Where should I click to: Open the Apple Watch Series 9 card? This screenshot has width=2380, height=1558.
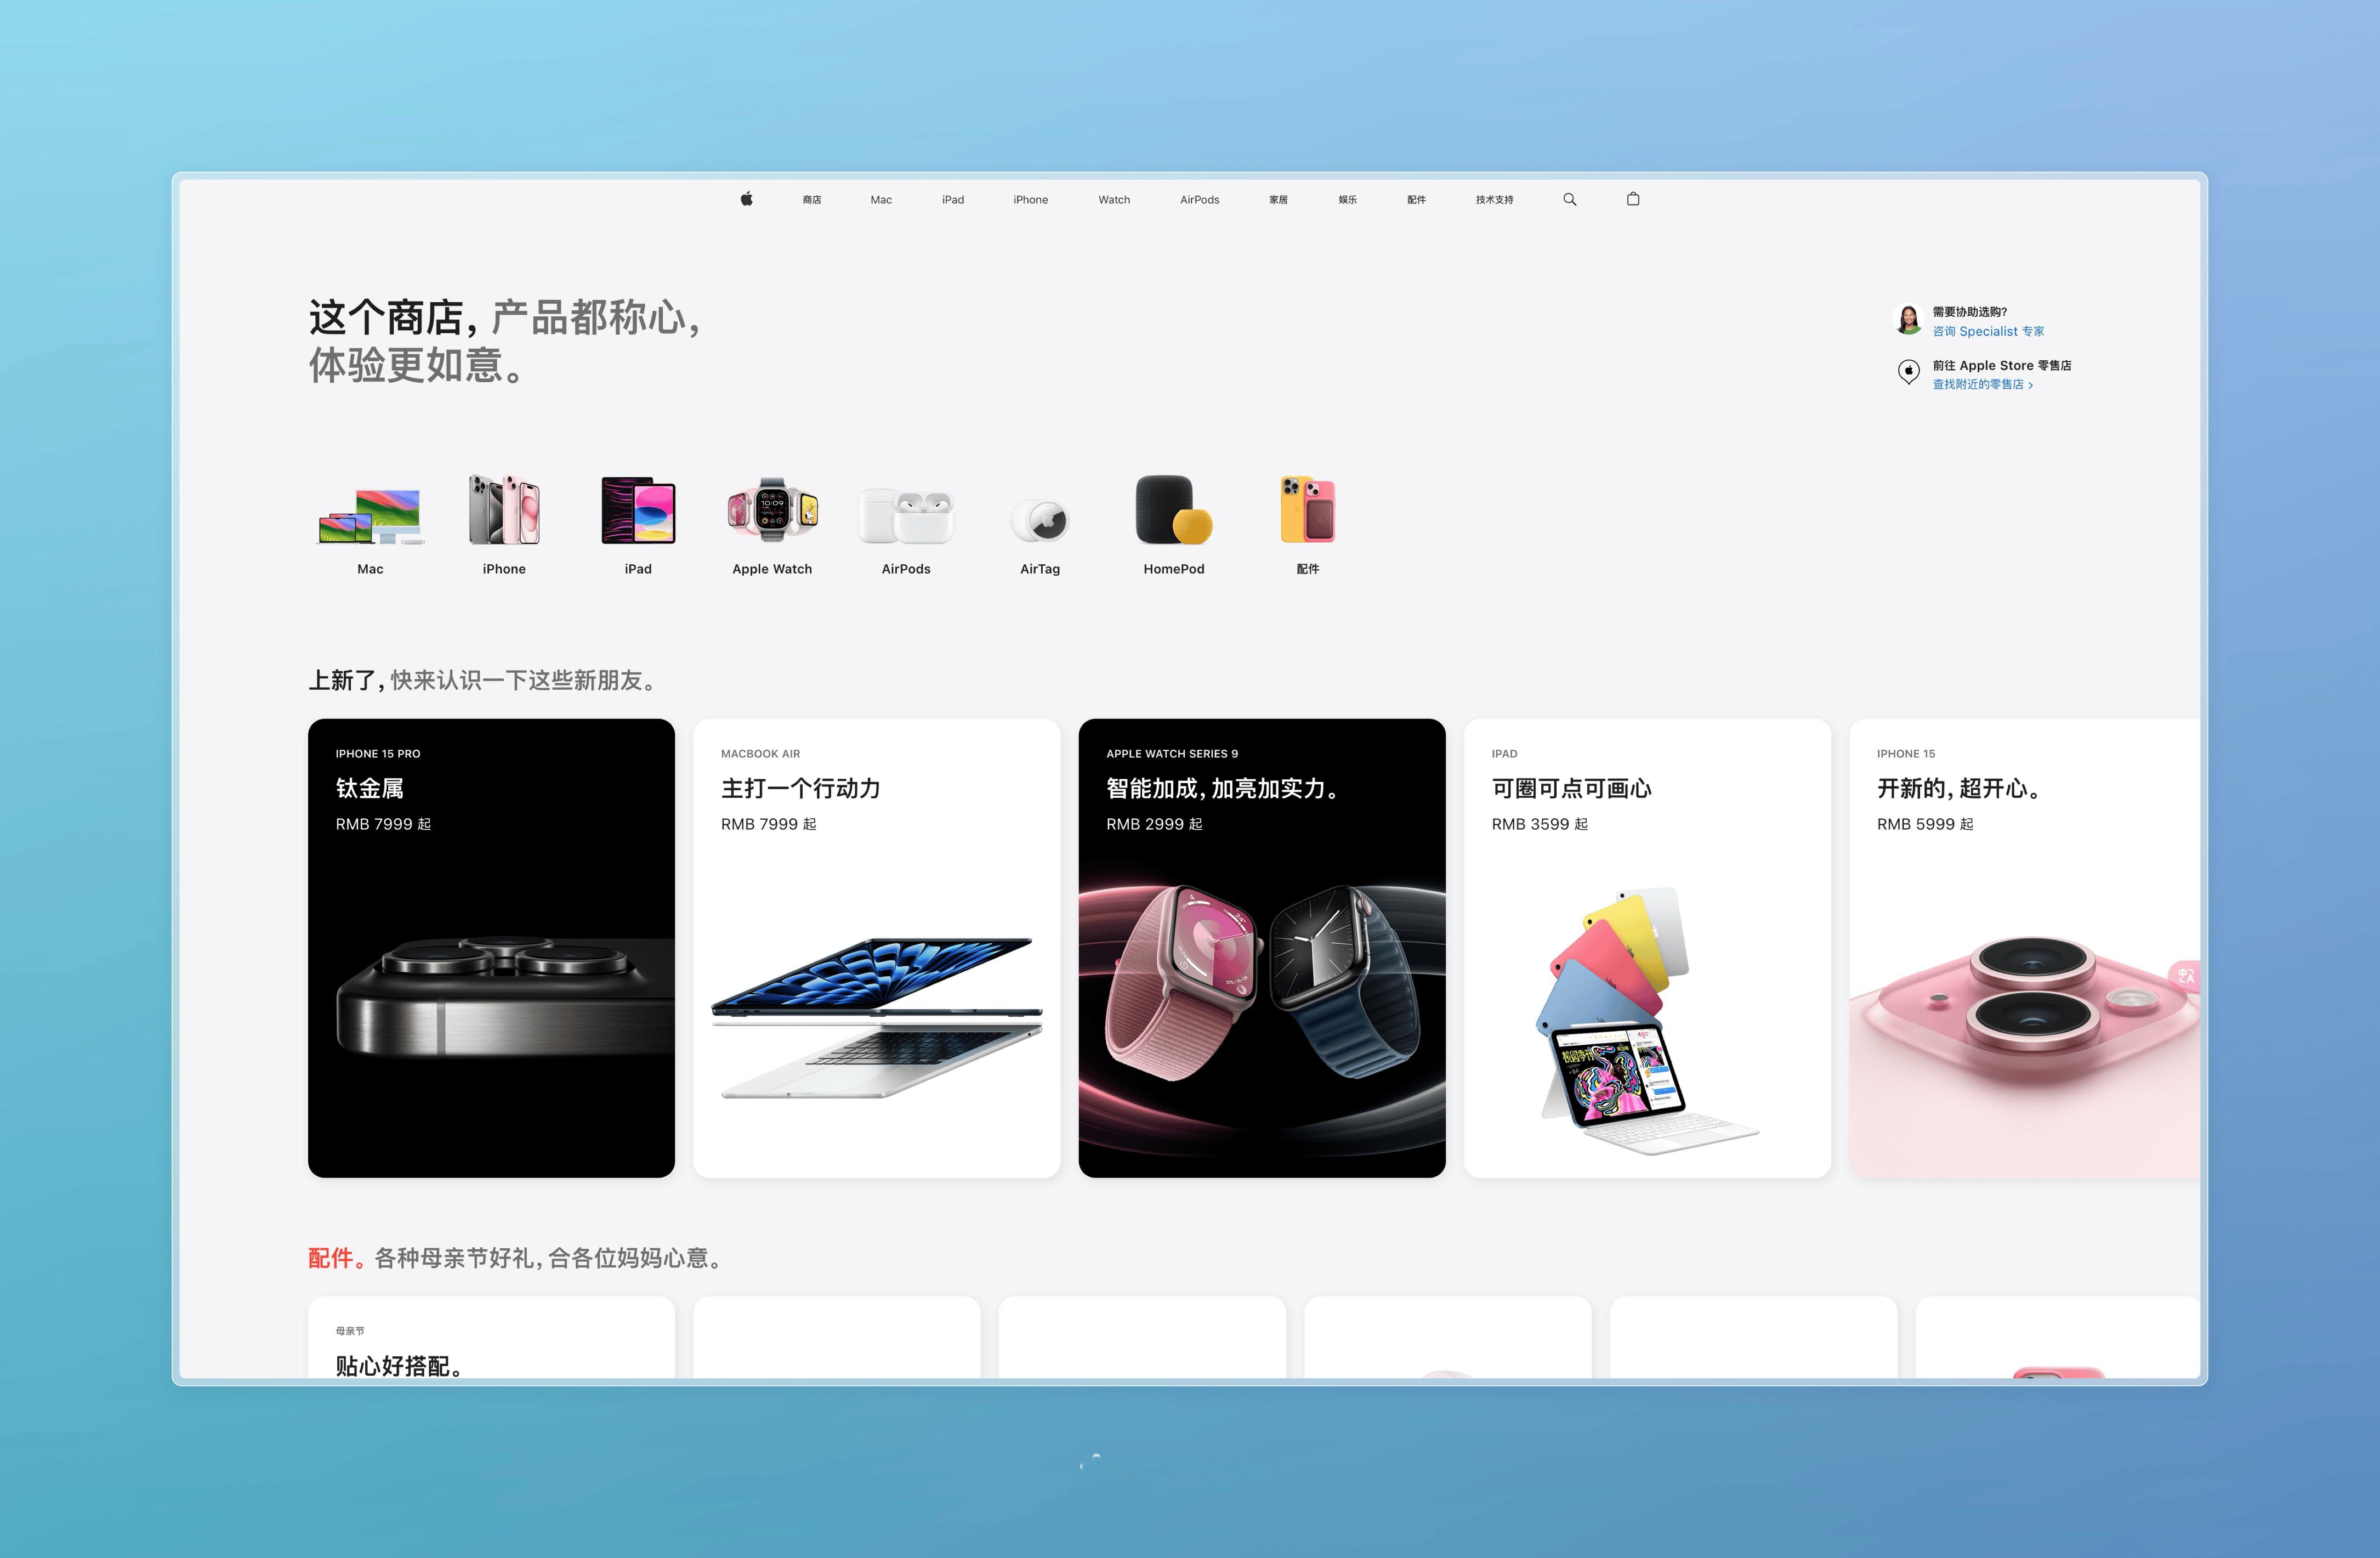pos(1262,948)
